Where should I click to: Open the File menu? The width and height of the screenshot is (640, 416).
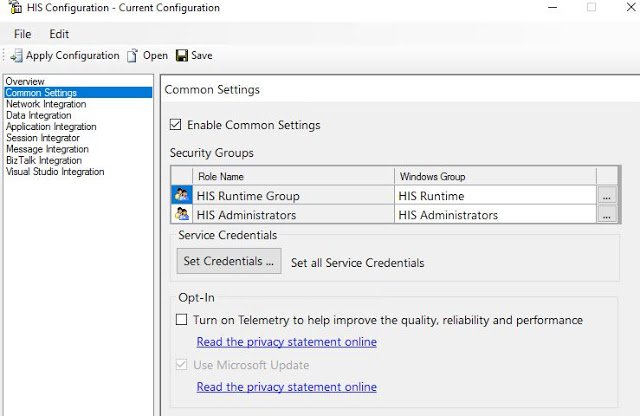point(22,34)
